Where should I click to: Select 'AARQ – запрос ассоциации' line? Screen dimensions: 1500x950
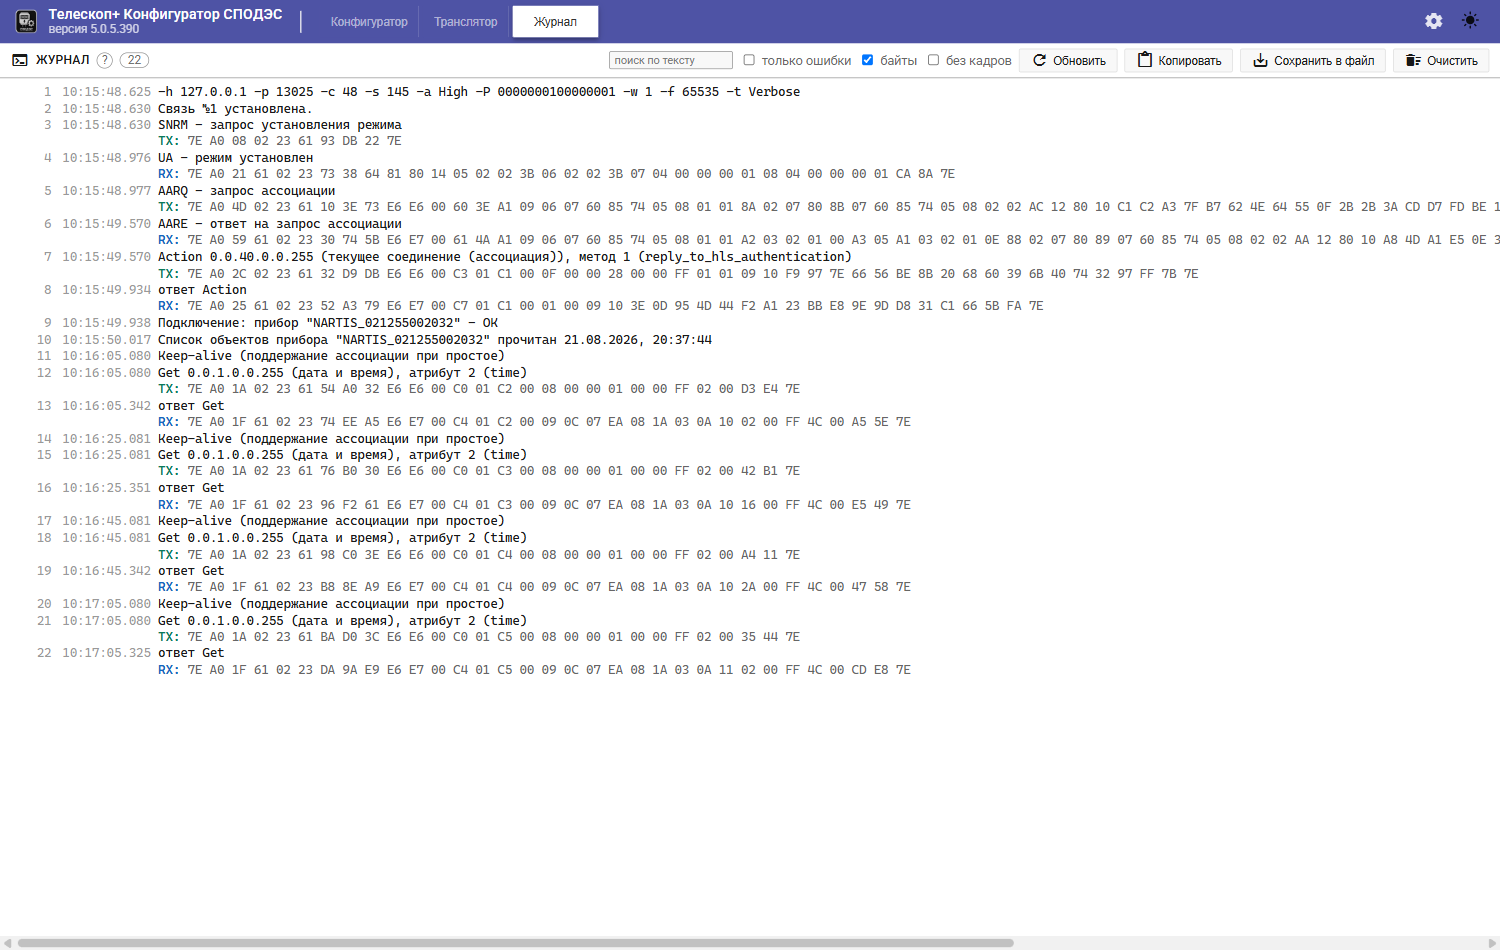[247, 191]
